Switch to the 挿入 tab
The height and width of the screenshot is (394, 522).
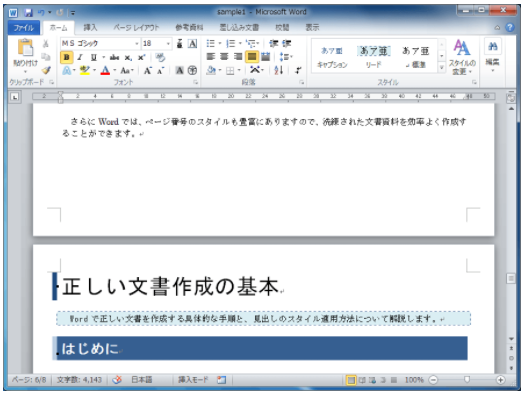pyautogui.click(x=90, y=28)
